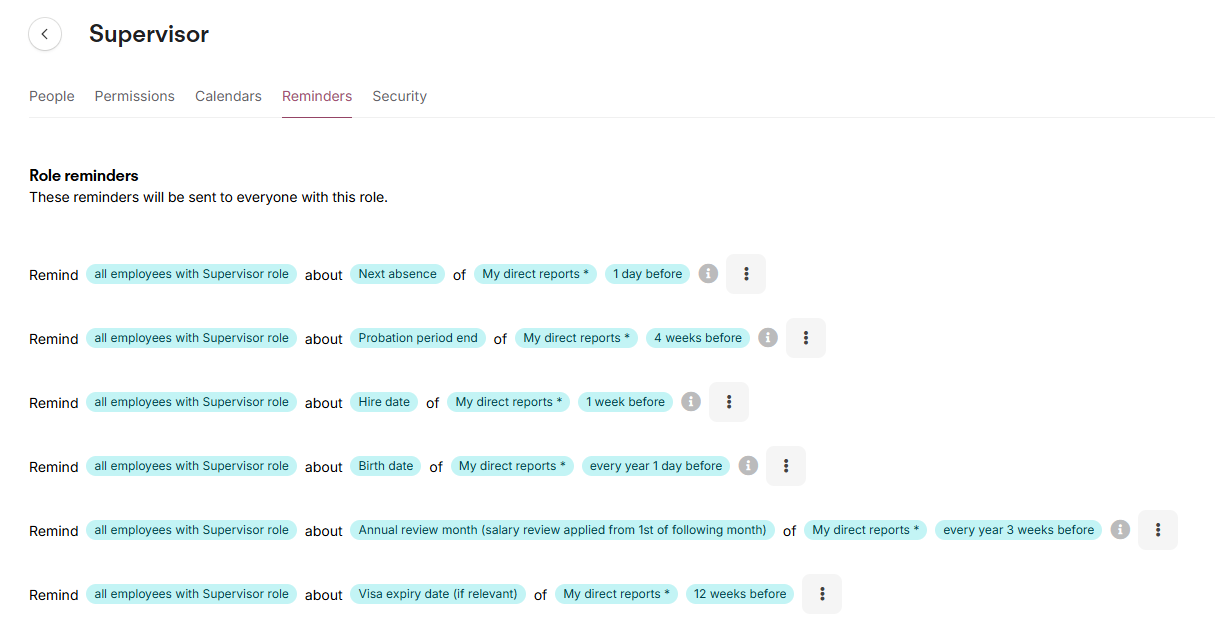
Task: Open the three-dot menu for Probation period end reminder
Action: (x=806, y=338)
